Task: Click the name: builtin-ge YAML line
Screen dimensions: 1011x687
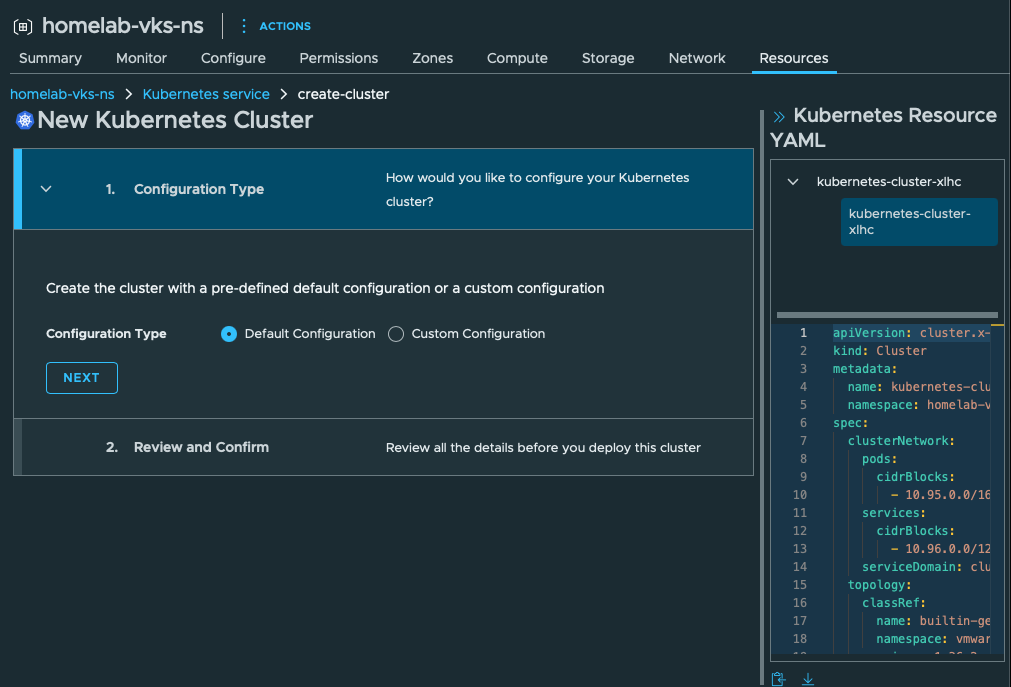Action: 933,621
